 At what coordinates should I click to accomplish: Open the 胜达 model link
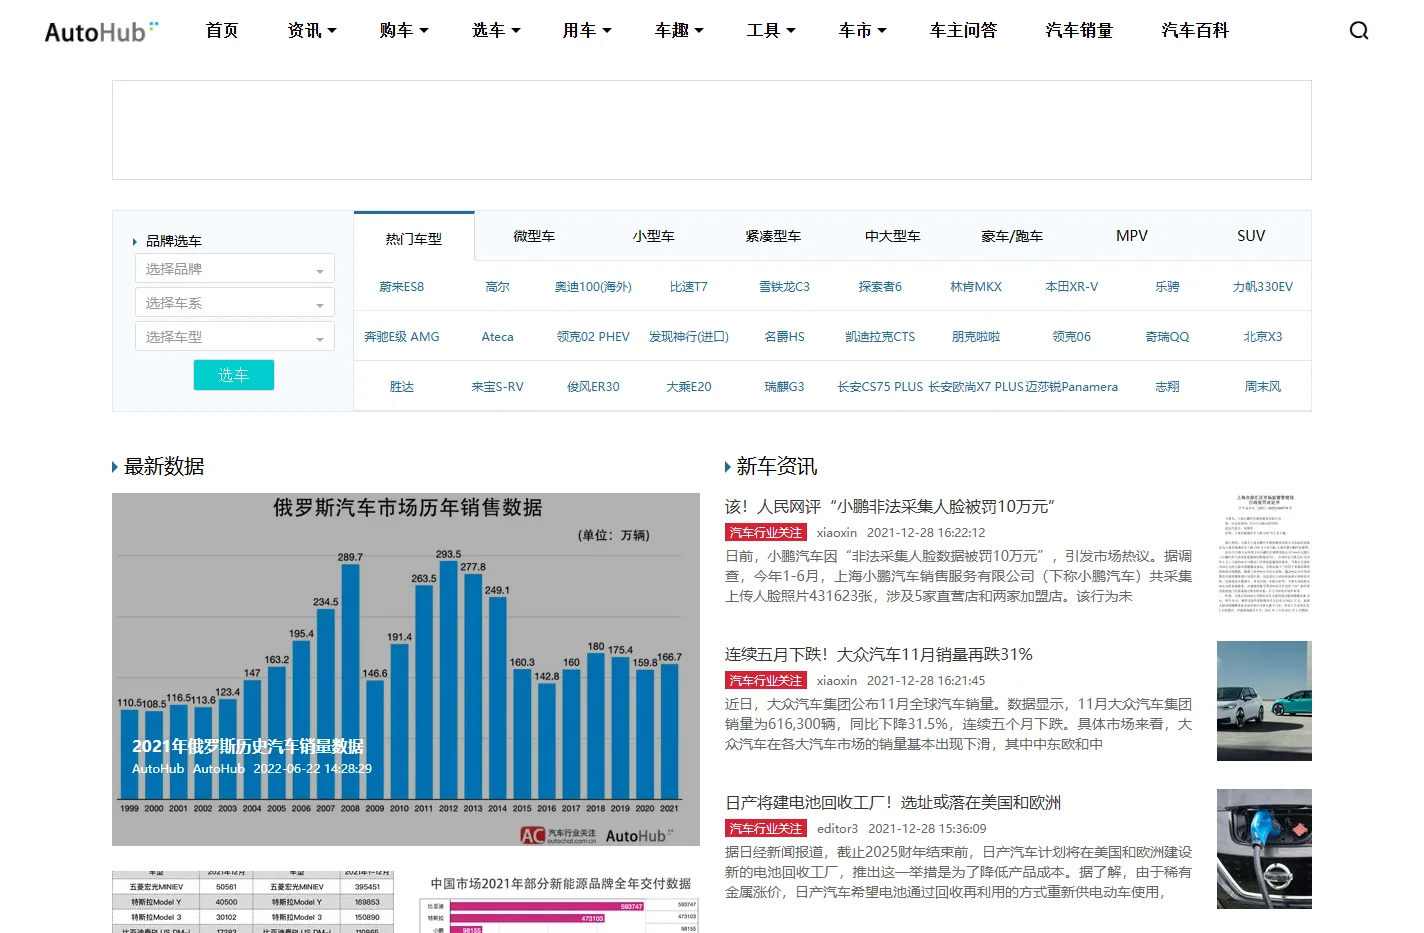click(x=402, y=387)
